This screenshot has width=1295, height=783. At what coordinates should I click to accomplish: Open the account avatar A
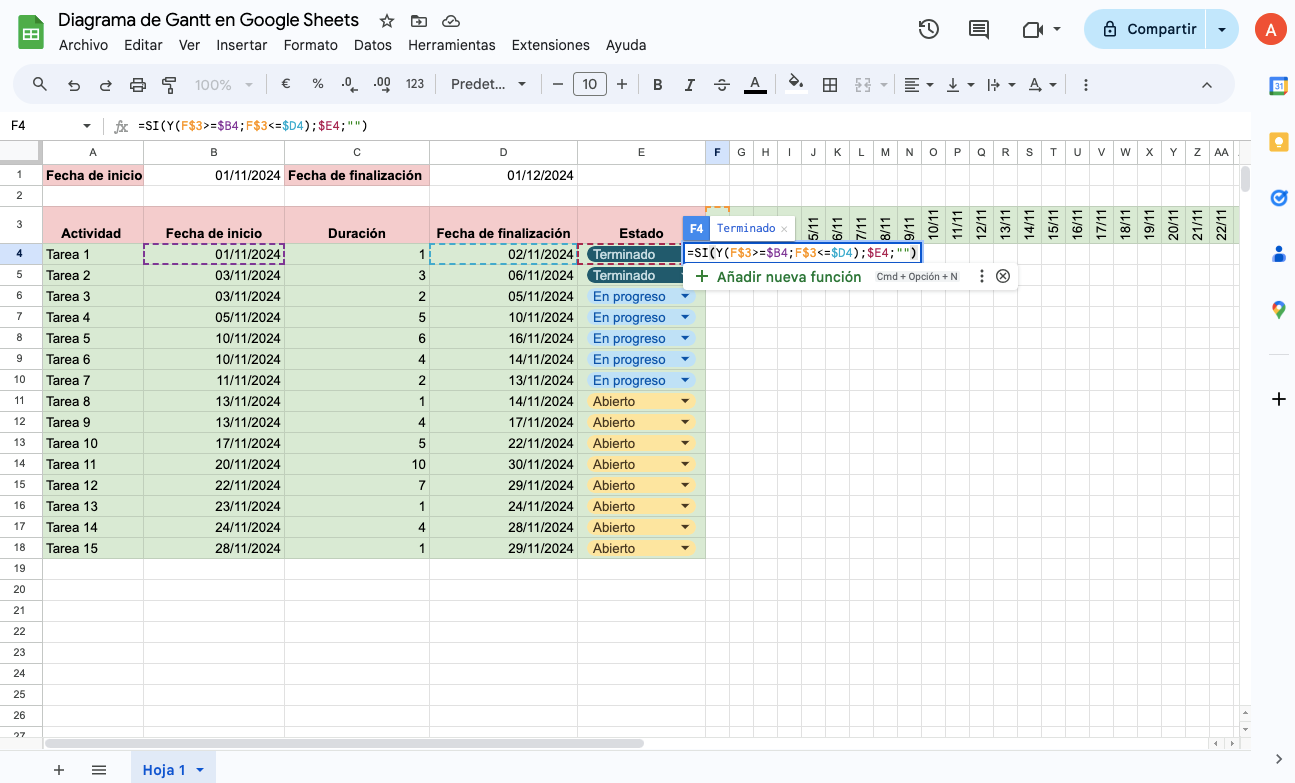1270,29
